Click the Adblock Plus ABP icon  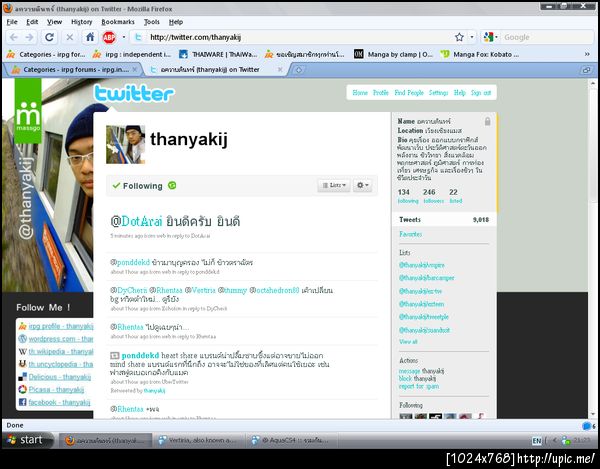[109, 37]
